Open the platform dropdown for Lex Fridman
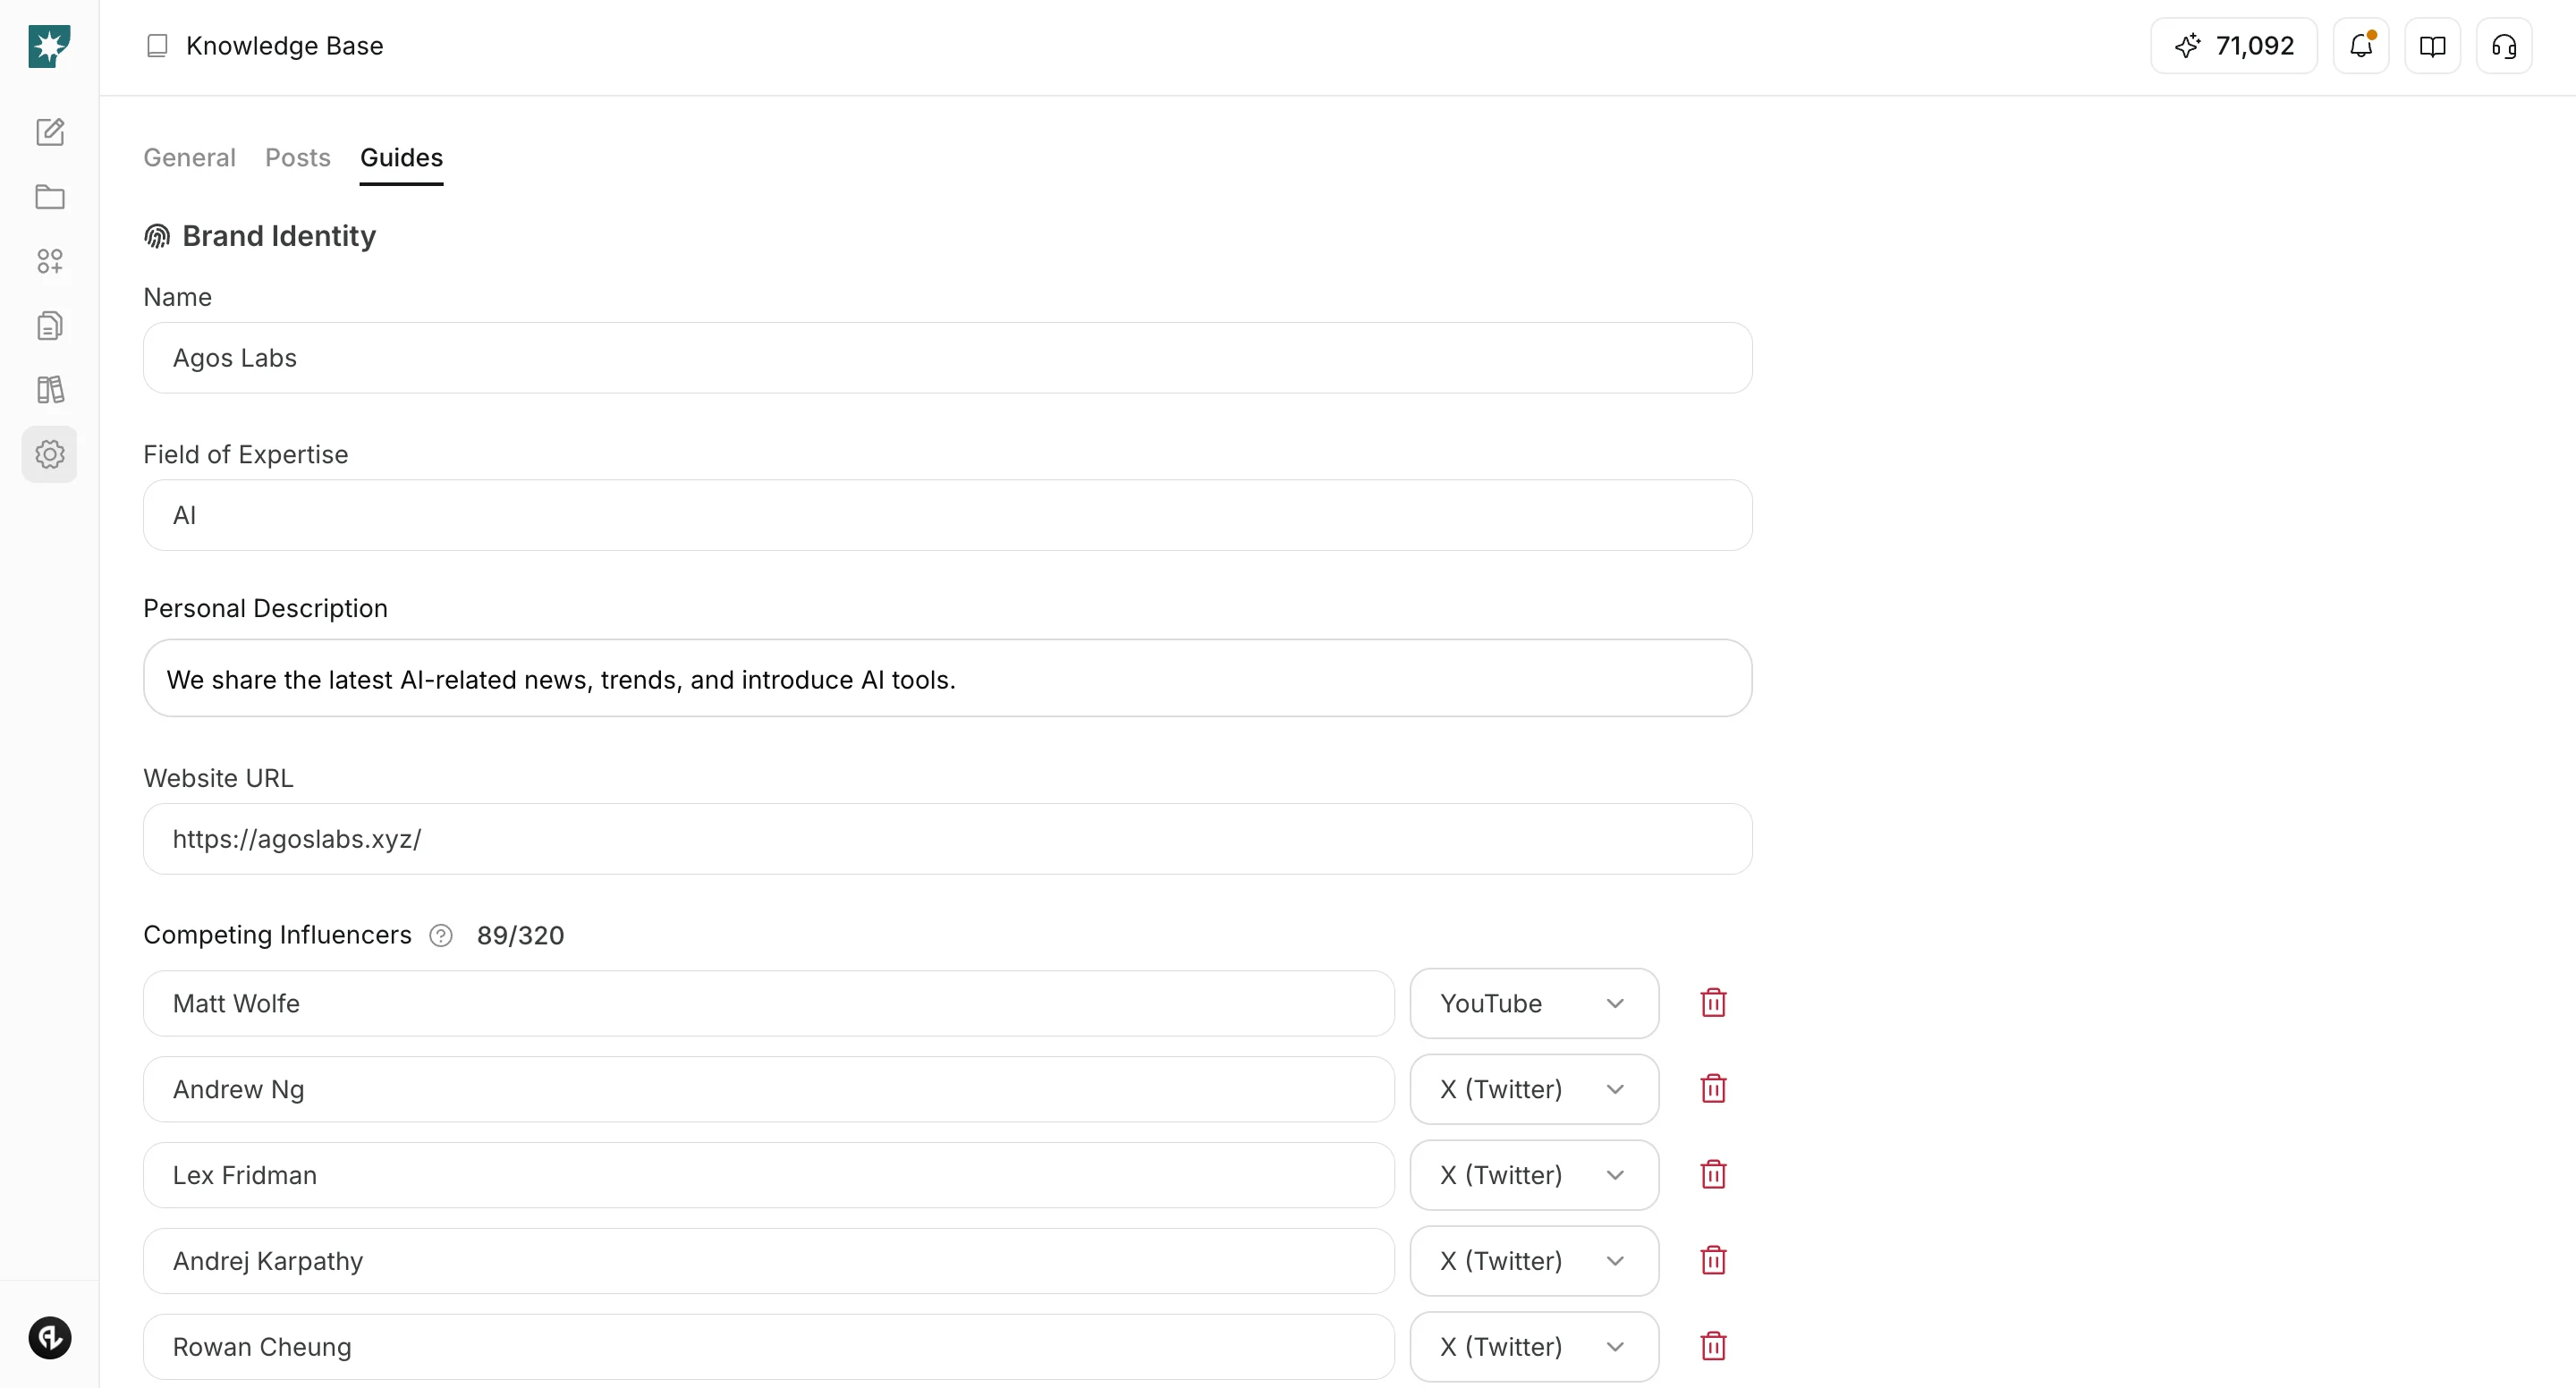This screenshot has height=1388, width=2576. [x=1534, y=1175]
